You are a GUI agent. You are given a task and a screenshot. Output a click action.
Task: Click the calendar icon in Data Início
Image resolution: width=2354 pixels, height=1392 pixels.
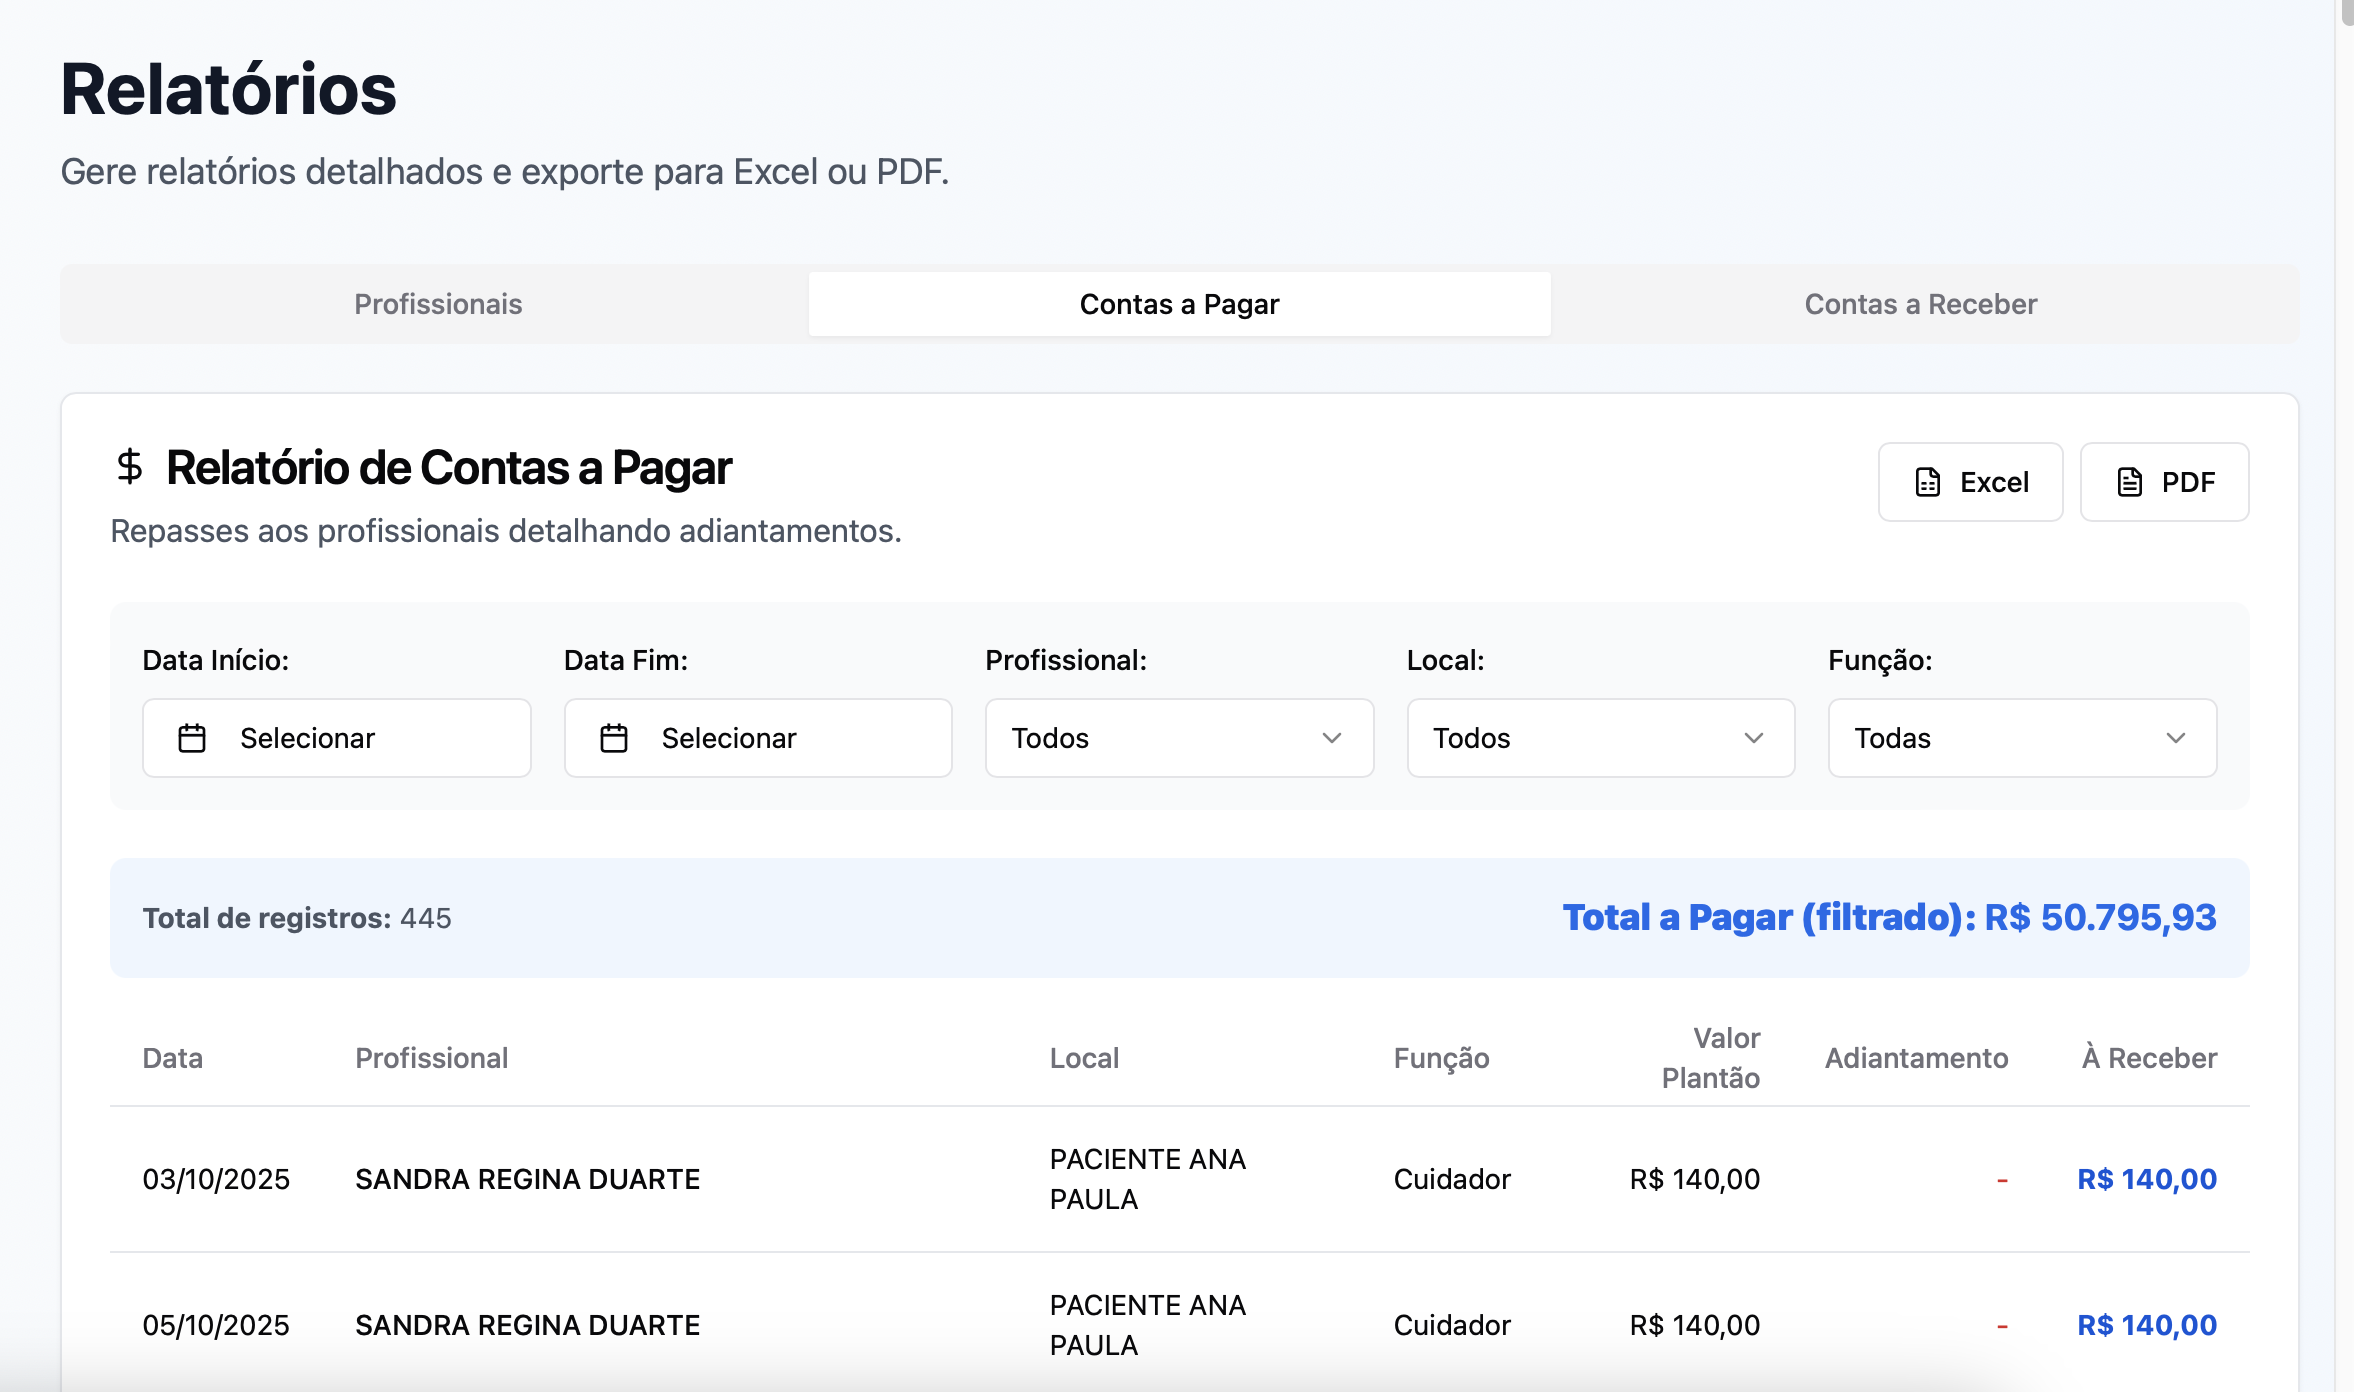(192, 738)
